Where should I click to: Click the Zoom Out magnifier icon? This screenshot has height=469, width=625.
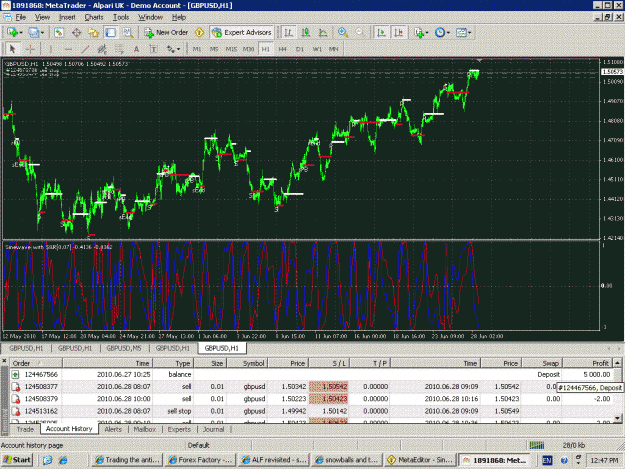360,33
